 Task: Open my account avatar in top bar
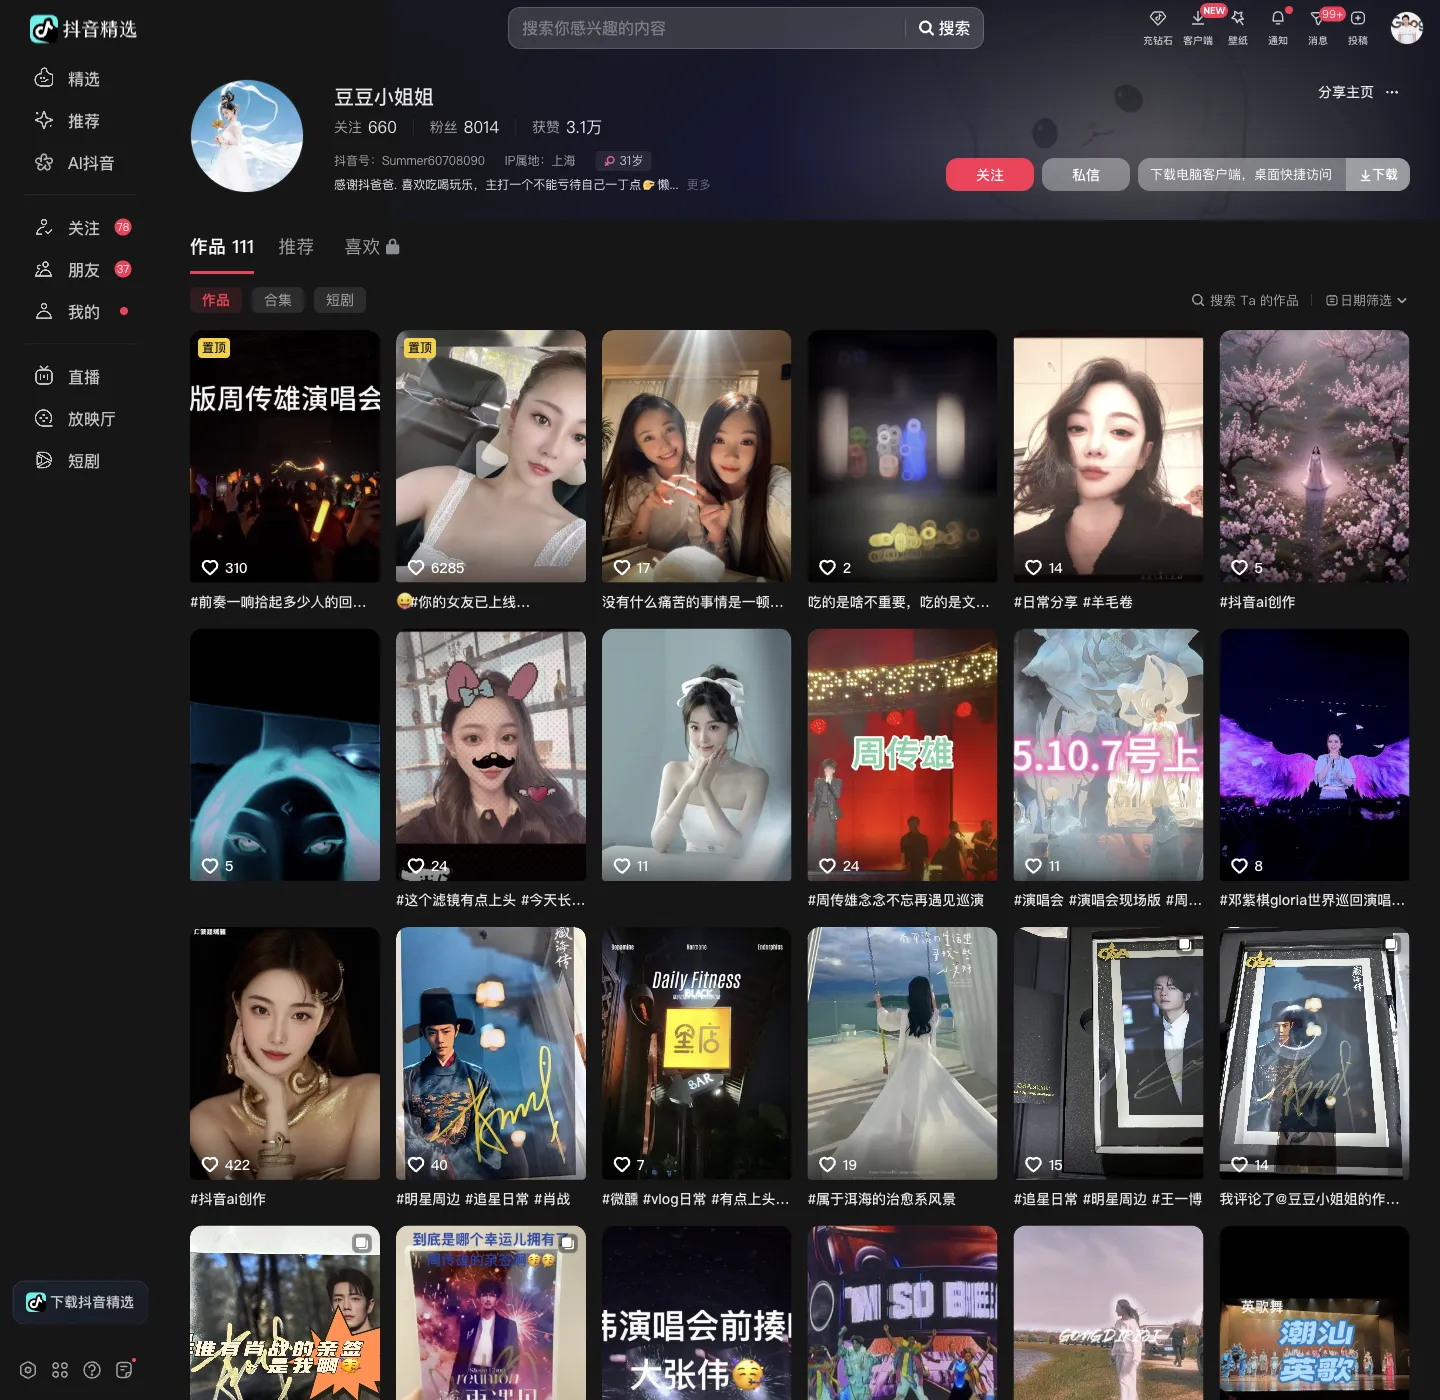click(x=1406, y=28)
